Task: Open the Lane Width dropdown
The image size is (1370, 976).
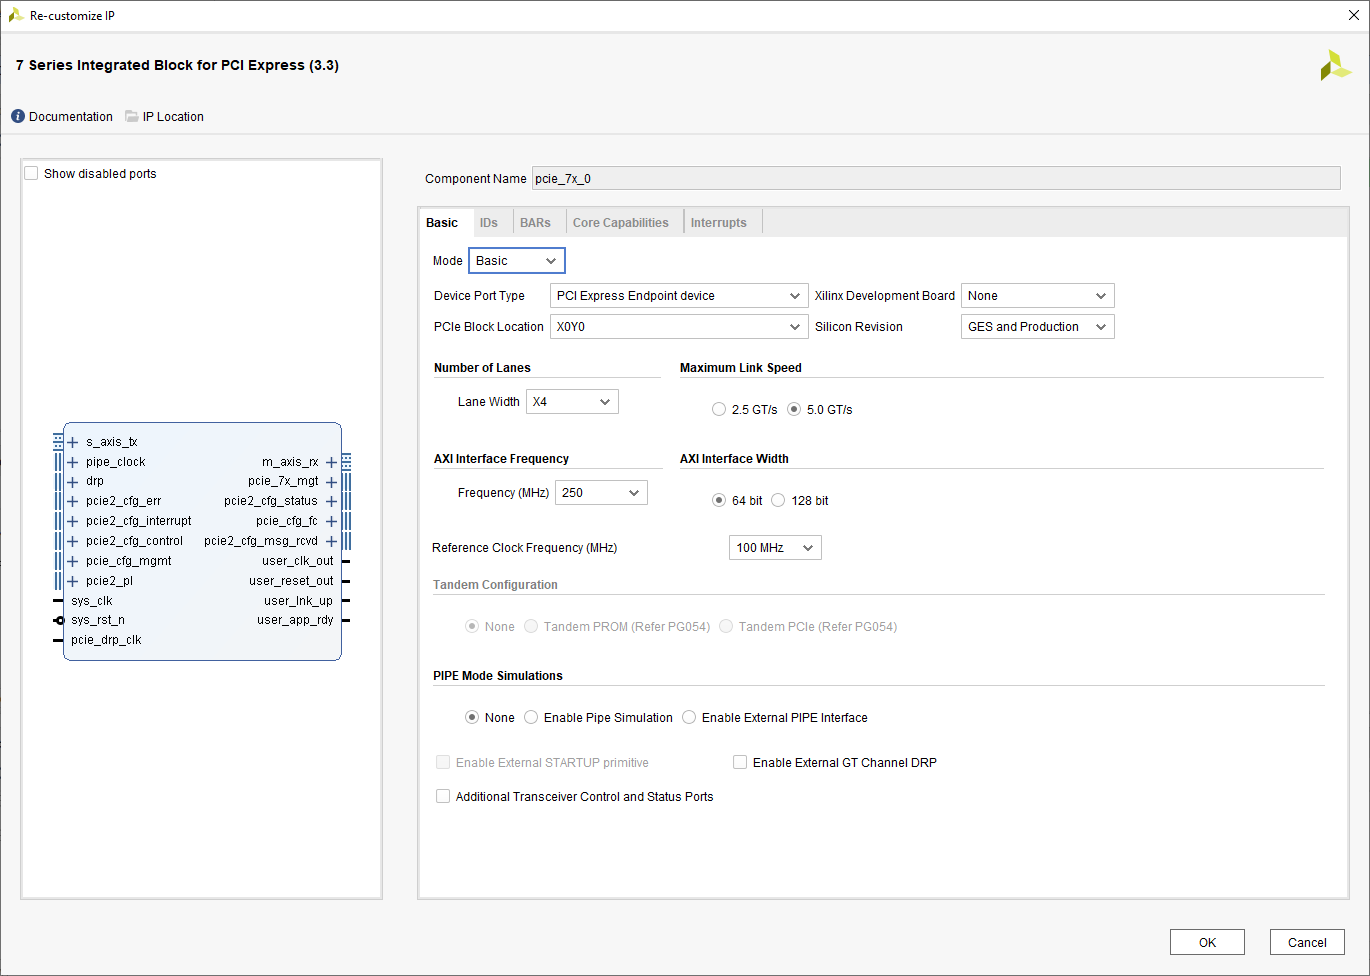Action: pyautogui.click(x=572, y=402)
